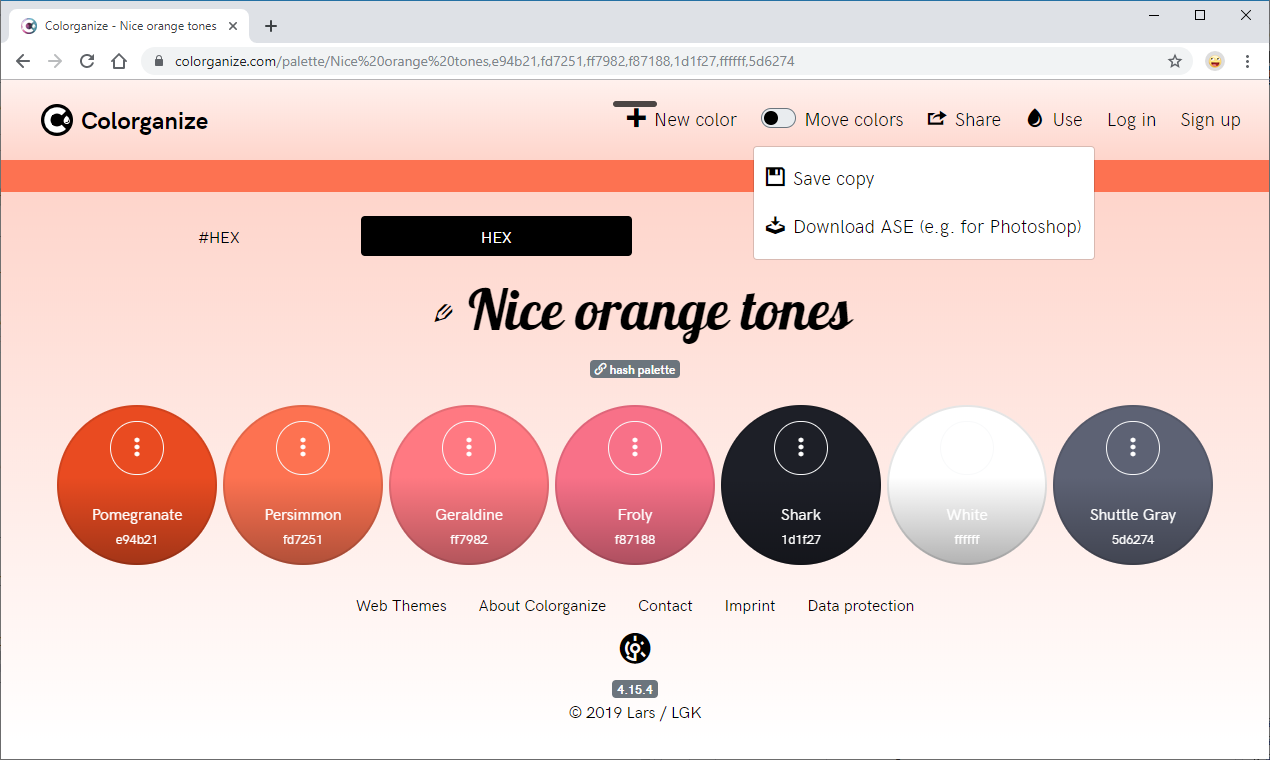The height and width of the screenshot is (760, 1270).
Task: Click the New color plus icon
Action: pyautogui.click(x=634, y=118)
